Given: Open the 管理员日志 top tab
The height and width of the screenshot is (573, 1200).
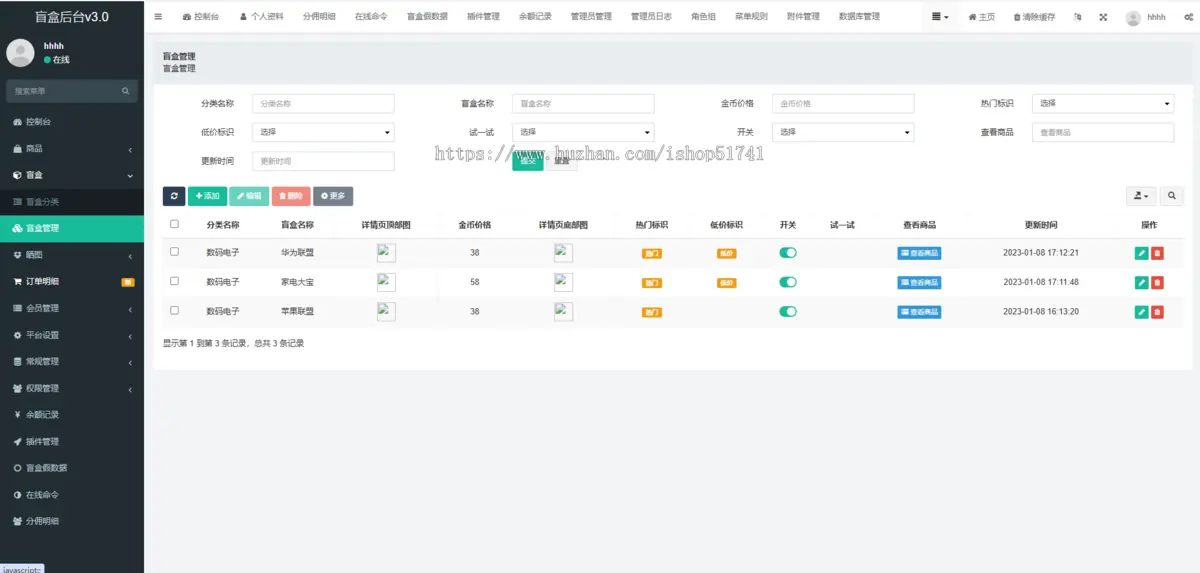Looking at the screenshot, I should coord(651,17).
